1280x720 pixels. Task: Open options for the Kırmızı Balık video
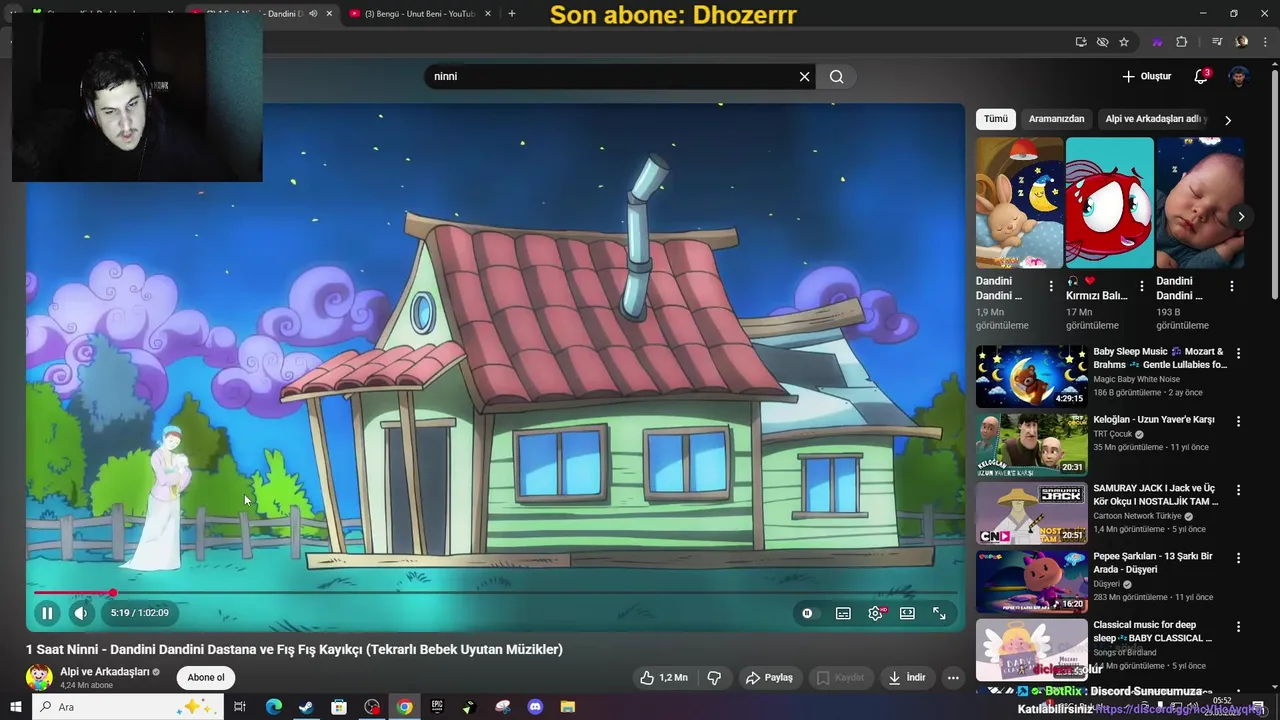click(x=1141, y=286)
